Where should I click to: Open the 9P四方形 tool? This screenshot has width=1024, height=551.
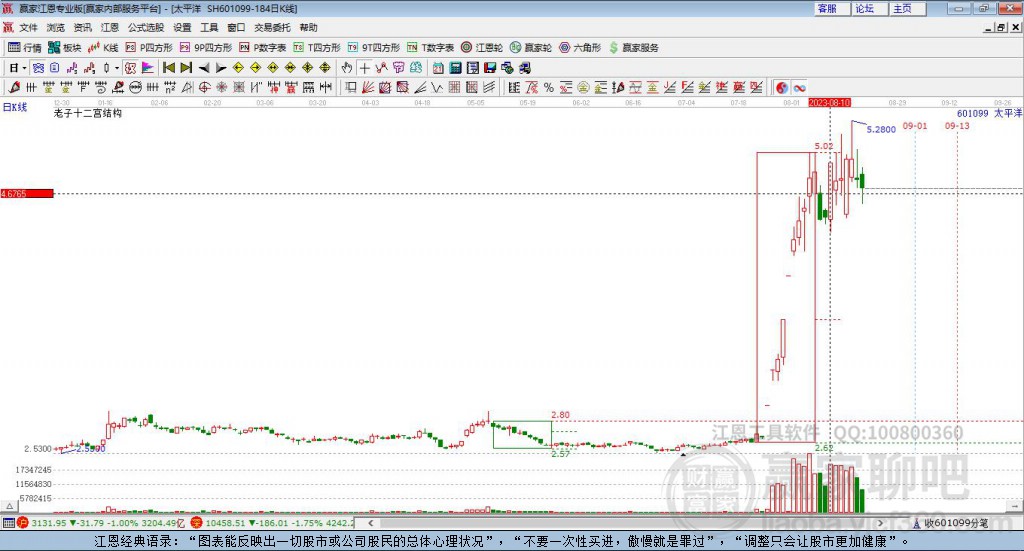coord(206,48)
